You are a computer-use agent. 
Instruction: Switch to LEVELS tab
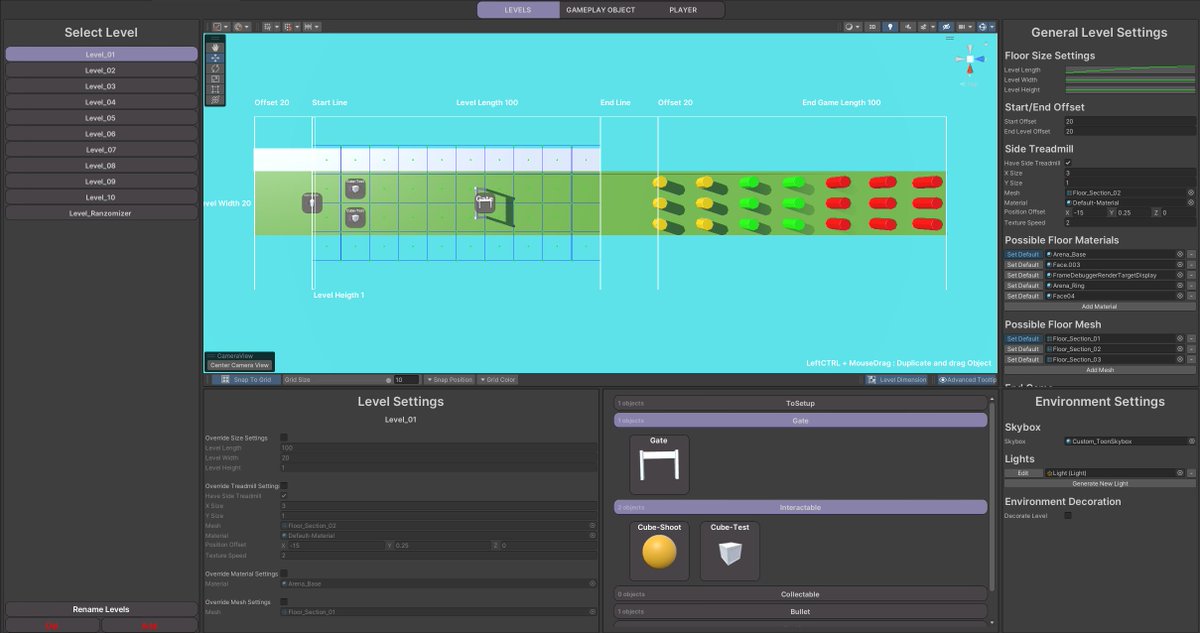[518, 10]
